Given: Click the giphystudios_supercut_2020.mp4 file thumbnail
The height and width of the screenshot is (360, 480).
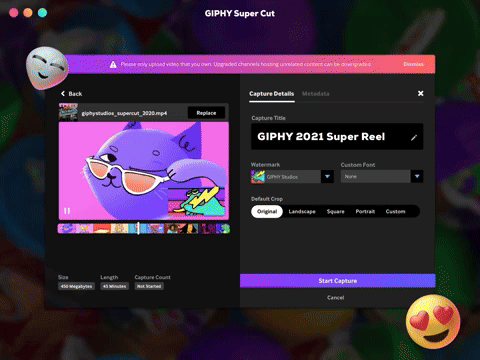Looking at the screenshot, I should point(68,112).
